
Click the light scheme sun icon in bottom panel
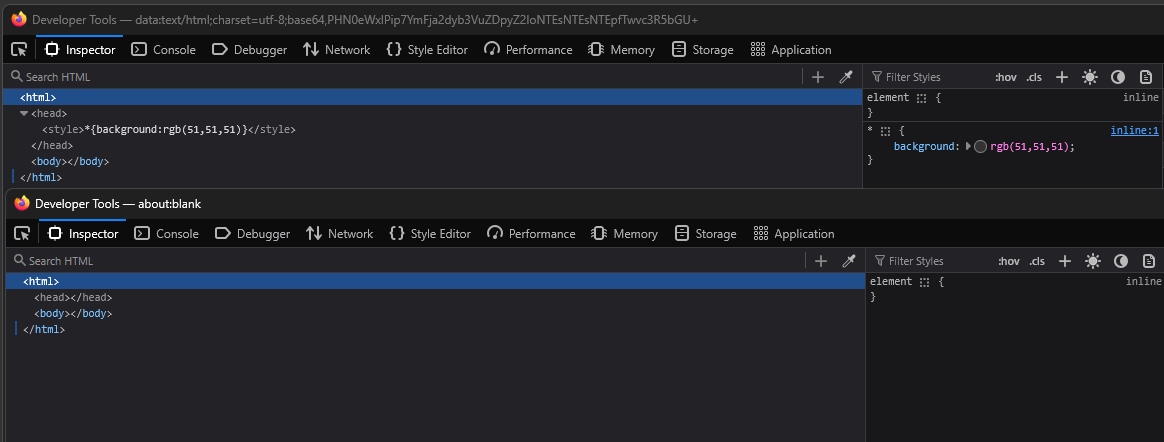click(x=1093, y=261)
